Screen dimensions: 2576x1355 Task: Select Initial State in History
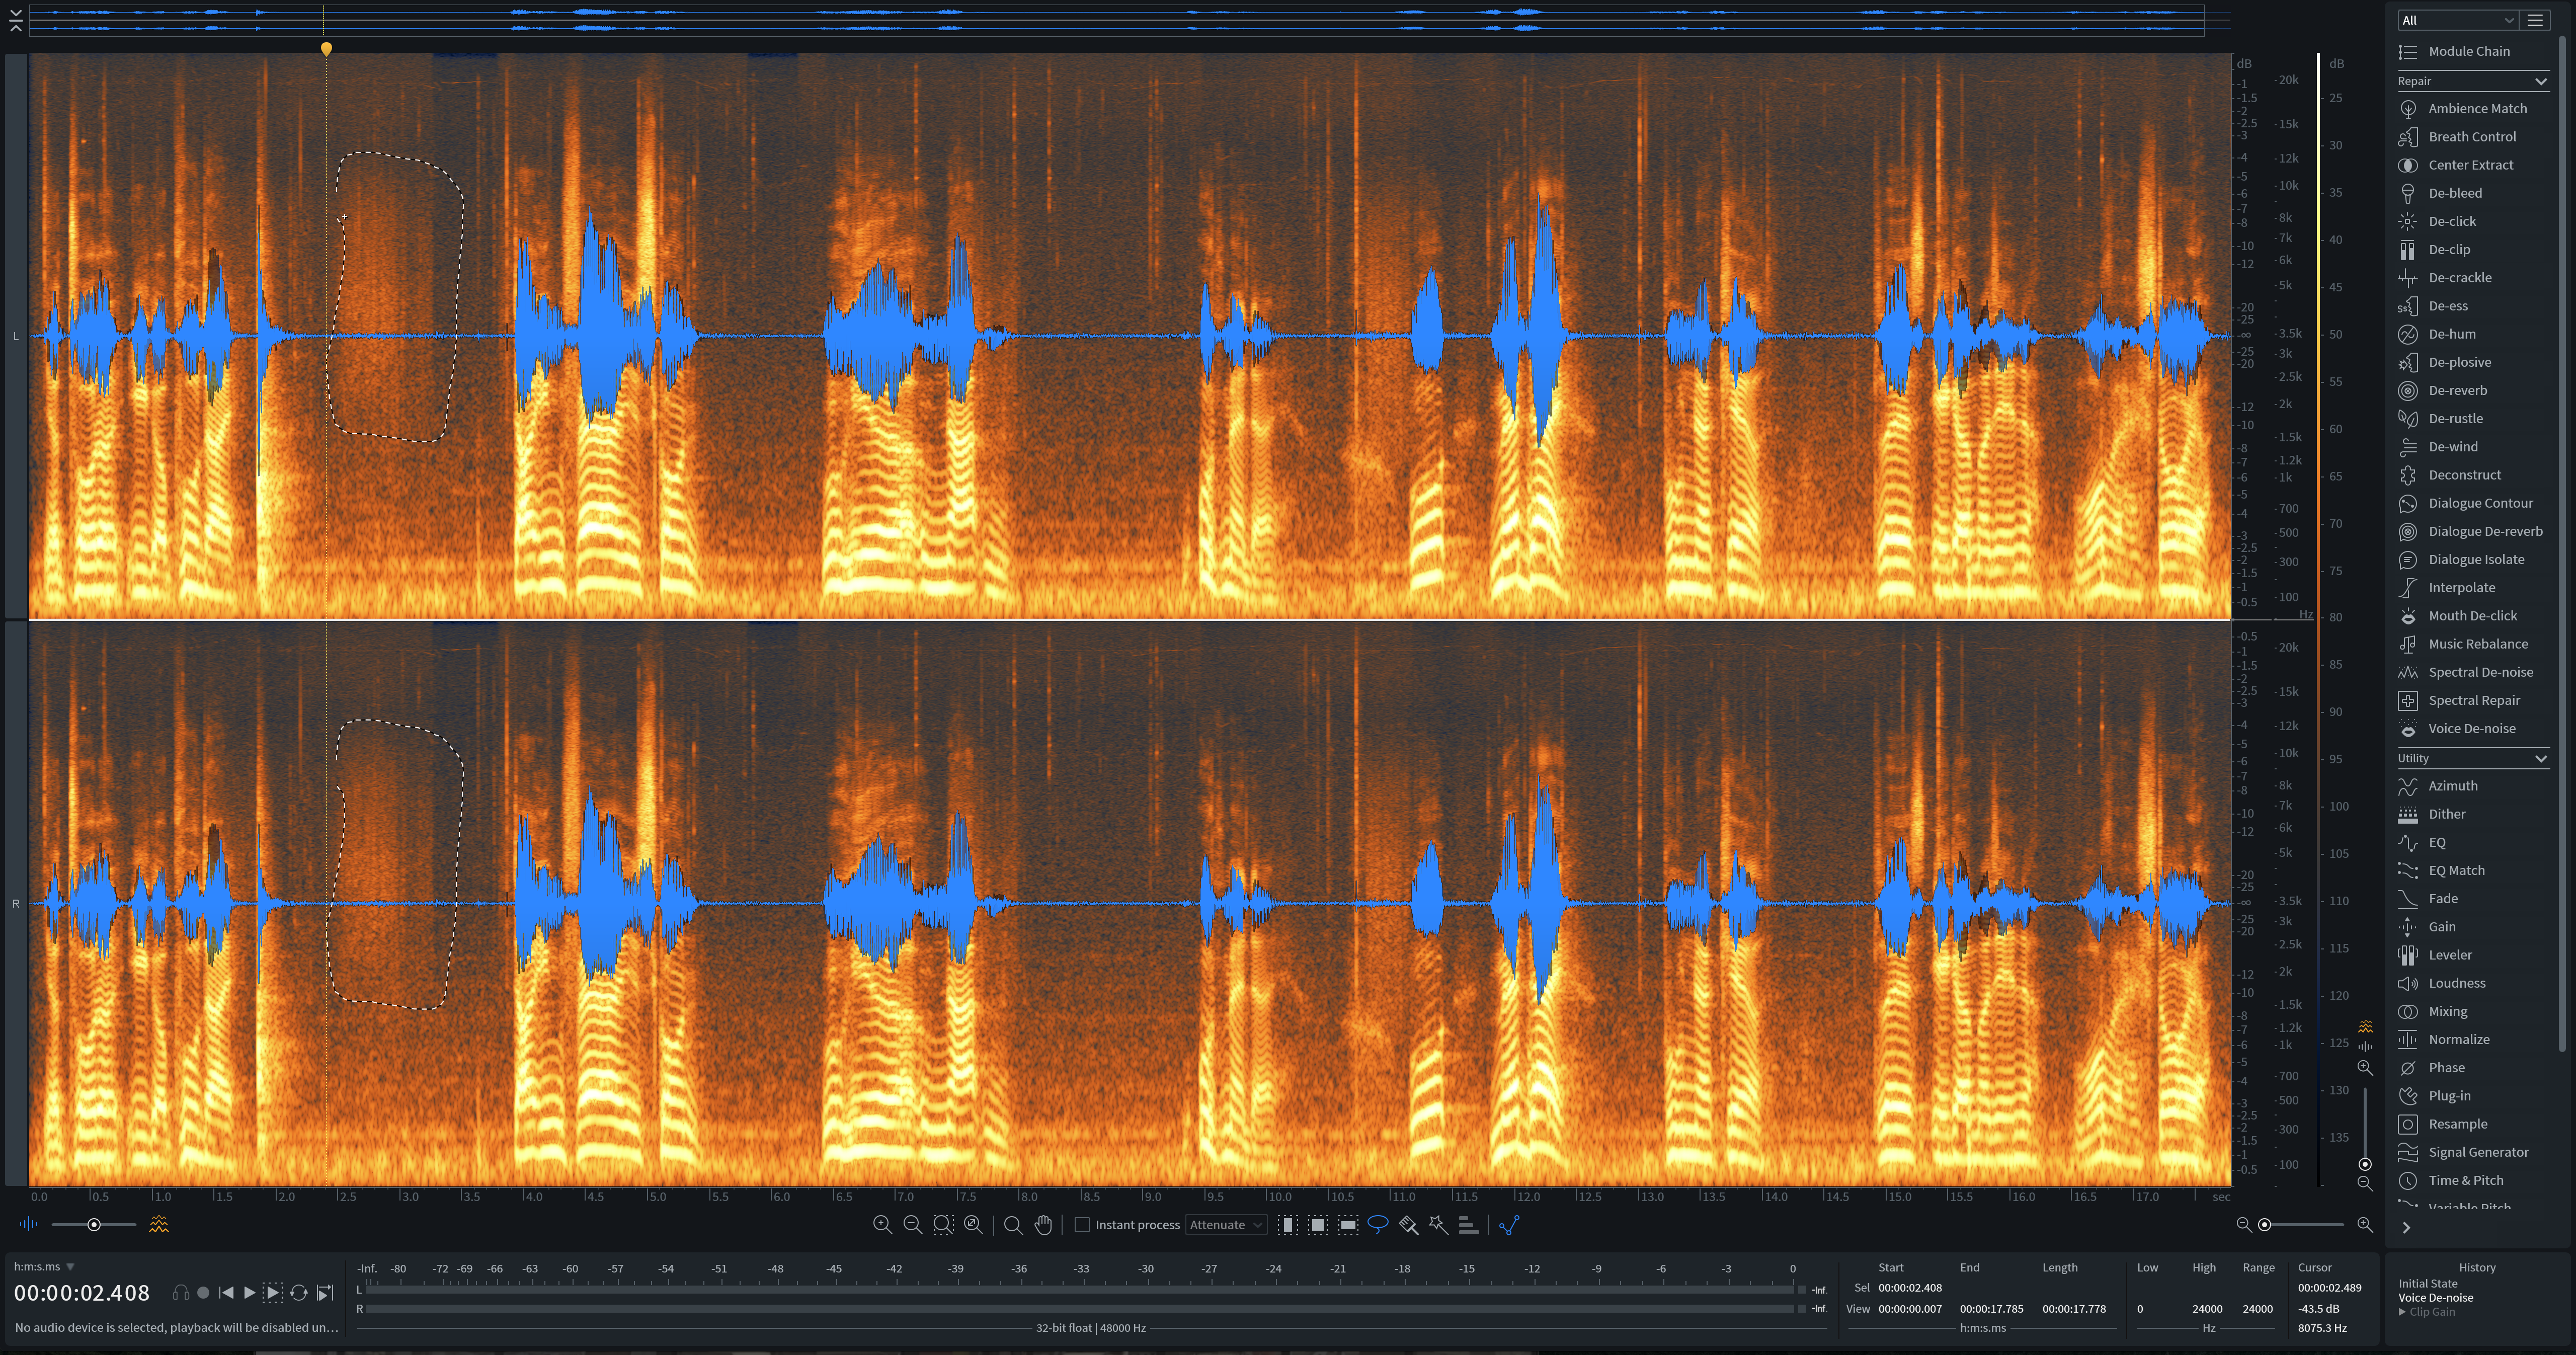(2427, 1283)
